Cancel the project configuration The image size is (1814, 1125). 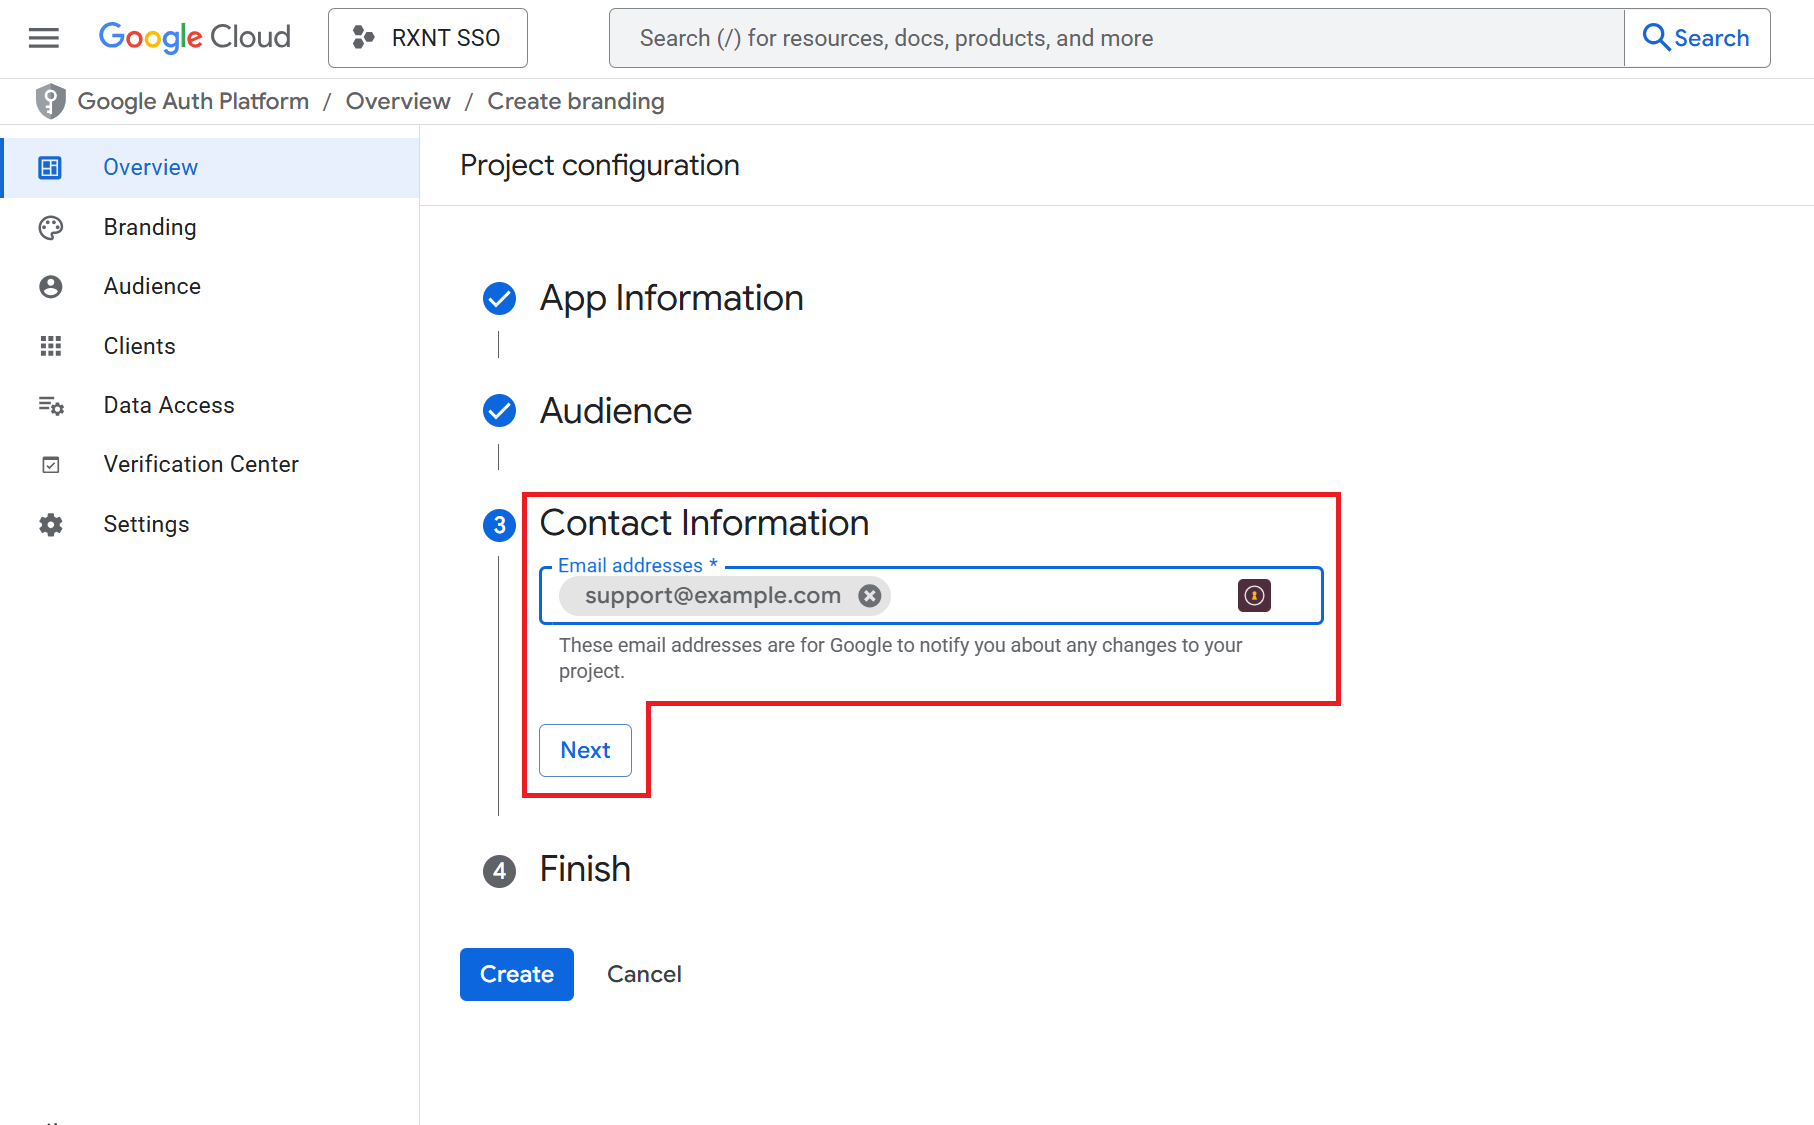pyautogui.click(x=644, y=974)
